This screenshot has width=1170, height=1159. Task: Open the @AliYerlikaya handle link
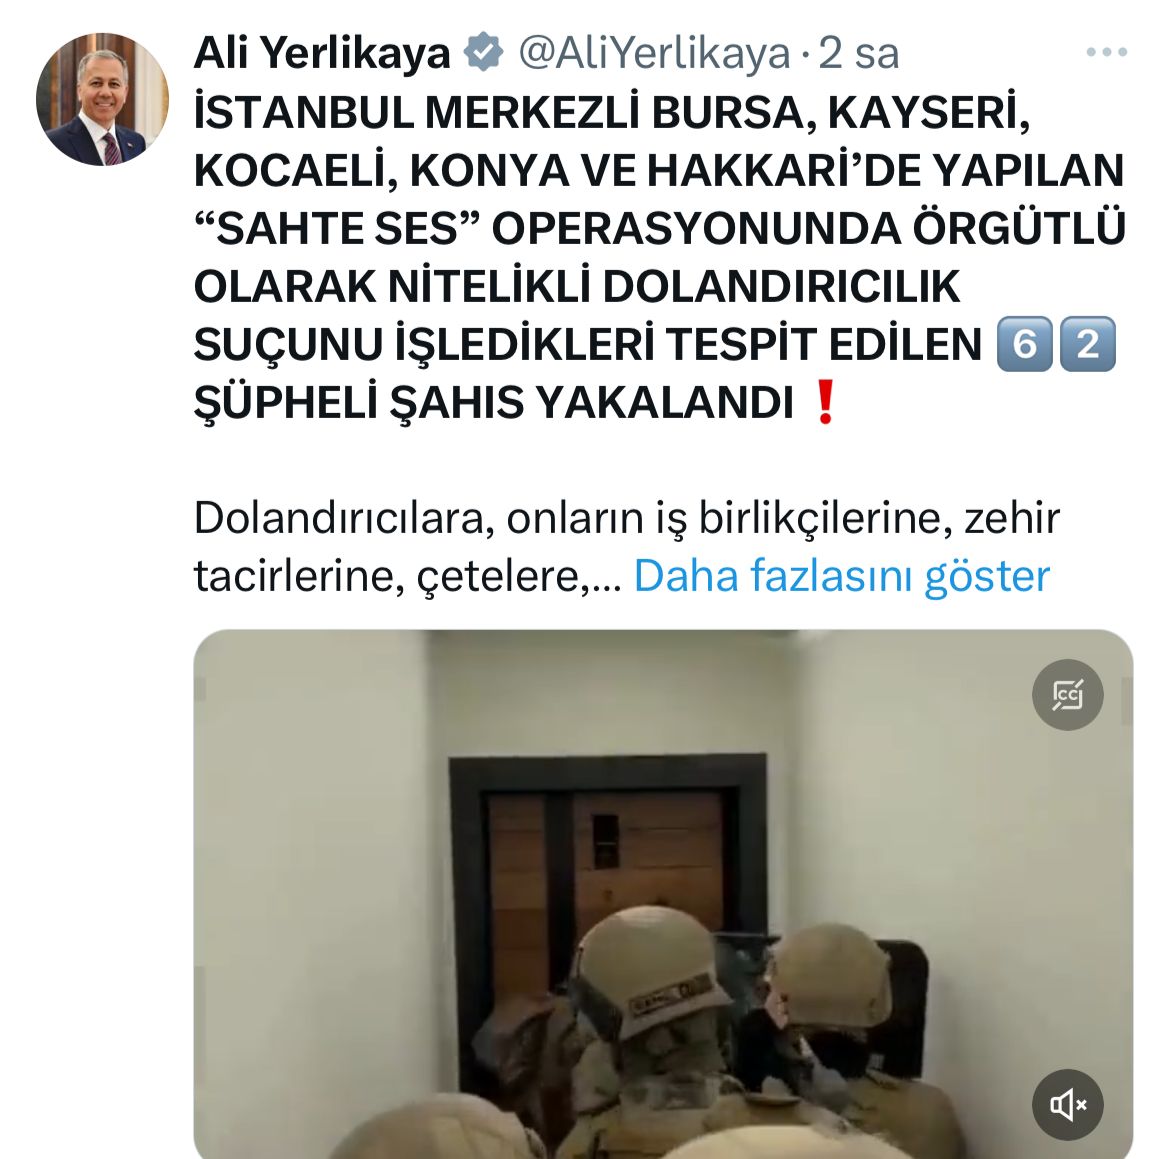(x=654, y=53)
